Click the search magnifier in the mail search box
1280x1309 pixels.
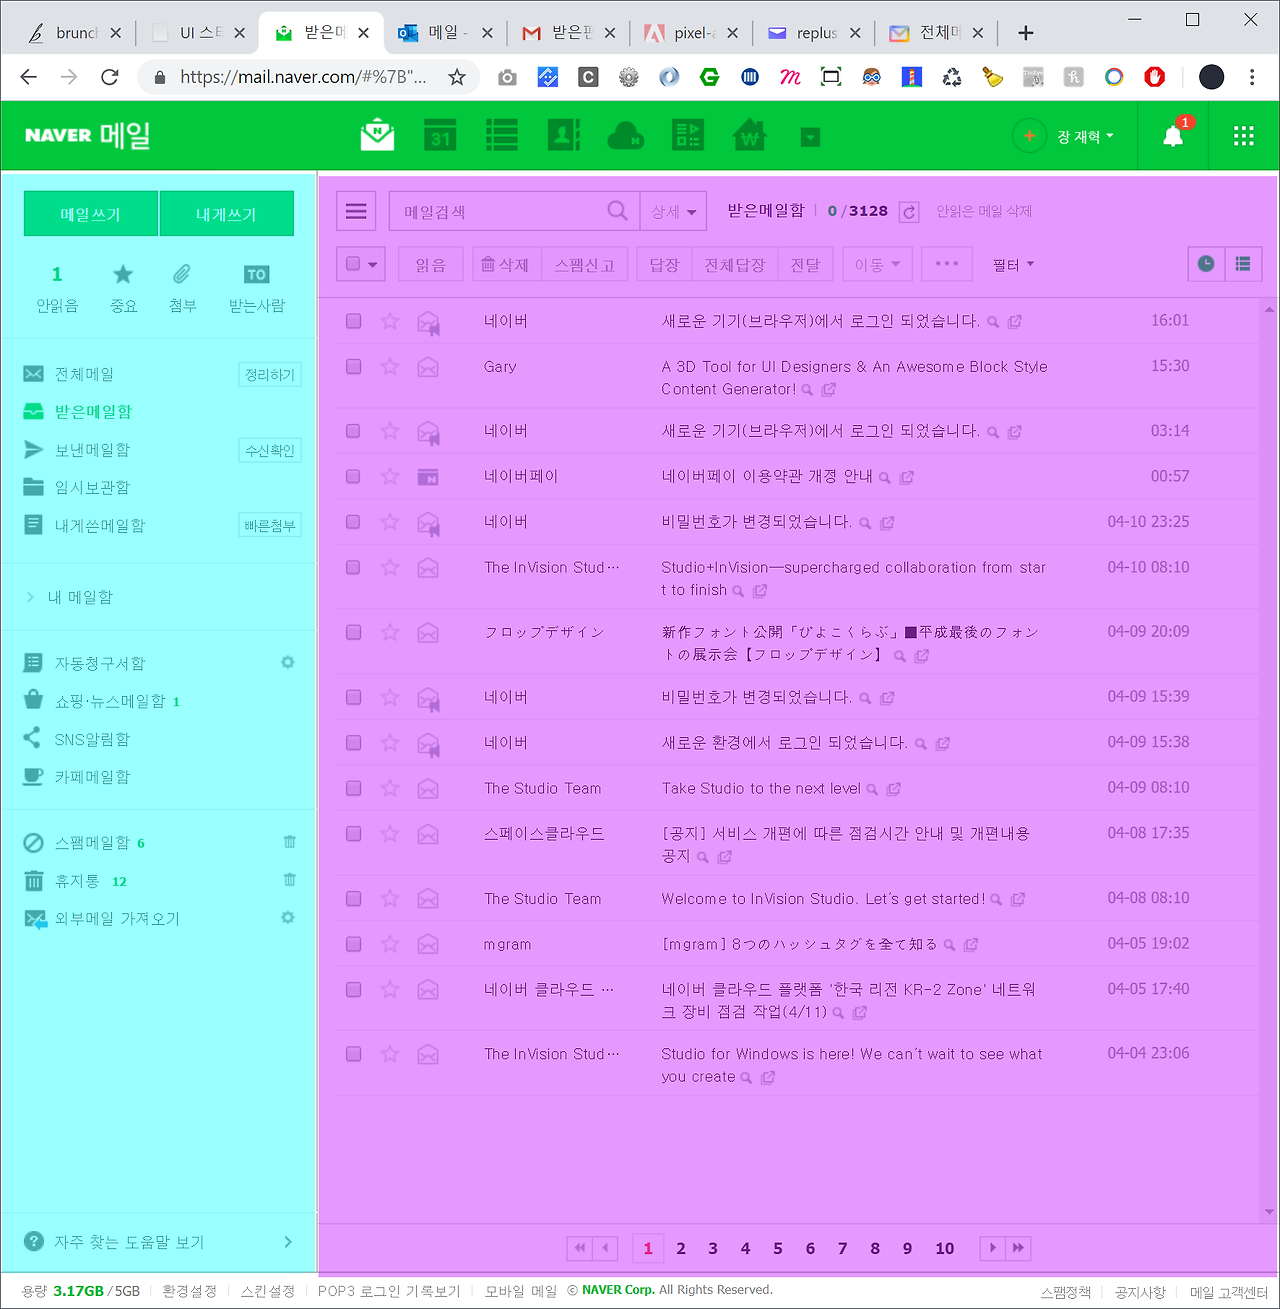[x=617, y=211]
